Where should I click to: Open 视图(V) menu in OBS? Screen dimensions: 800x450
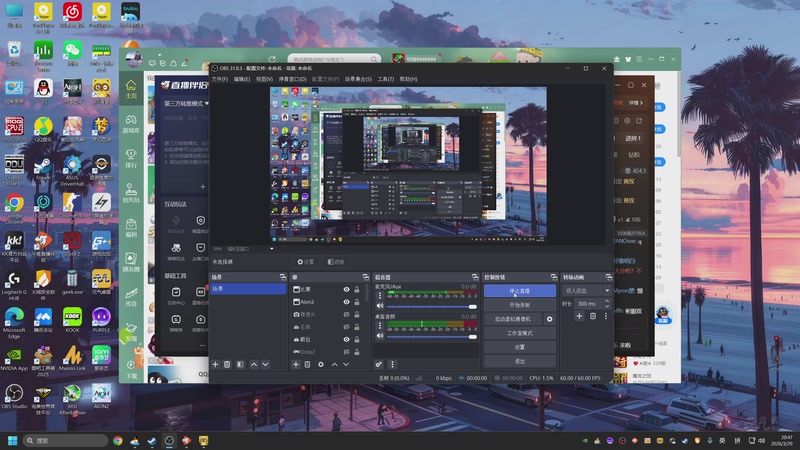264,79
